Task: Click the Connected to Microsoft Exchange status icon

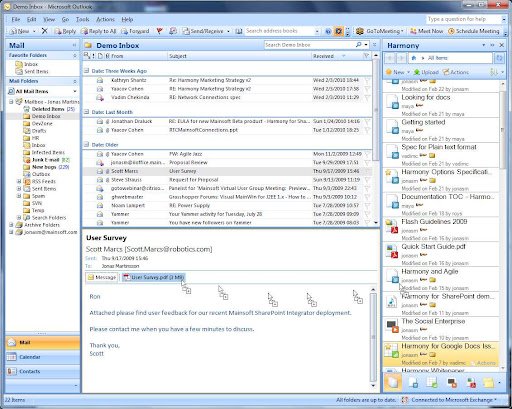Action: 405,400
